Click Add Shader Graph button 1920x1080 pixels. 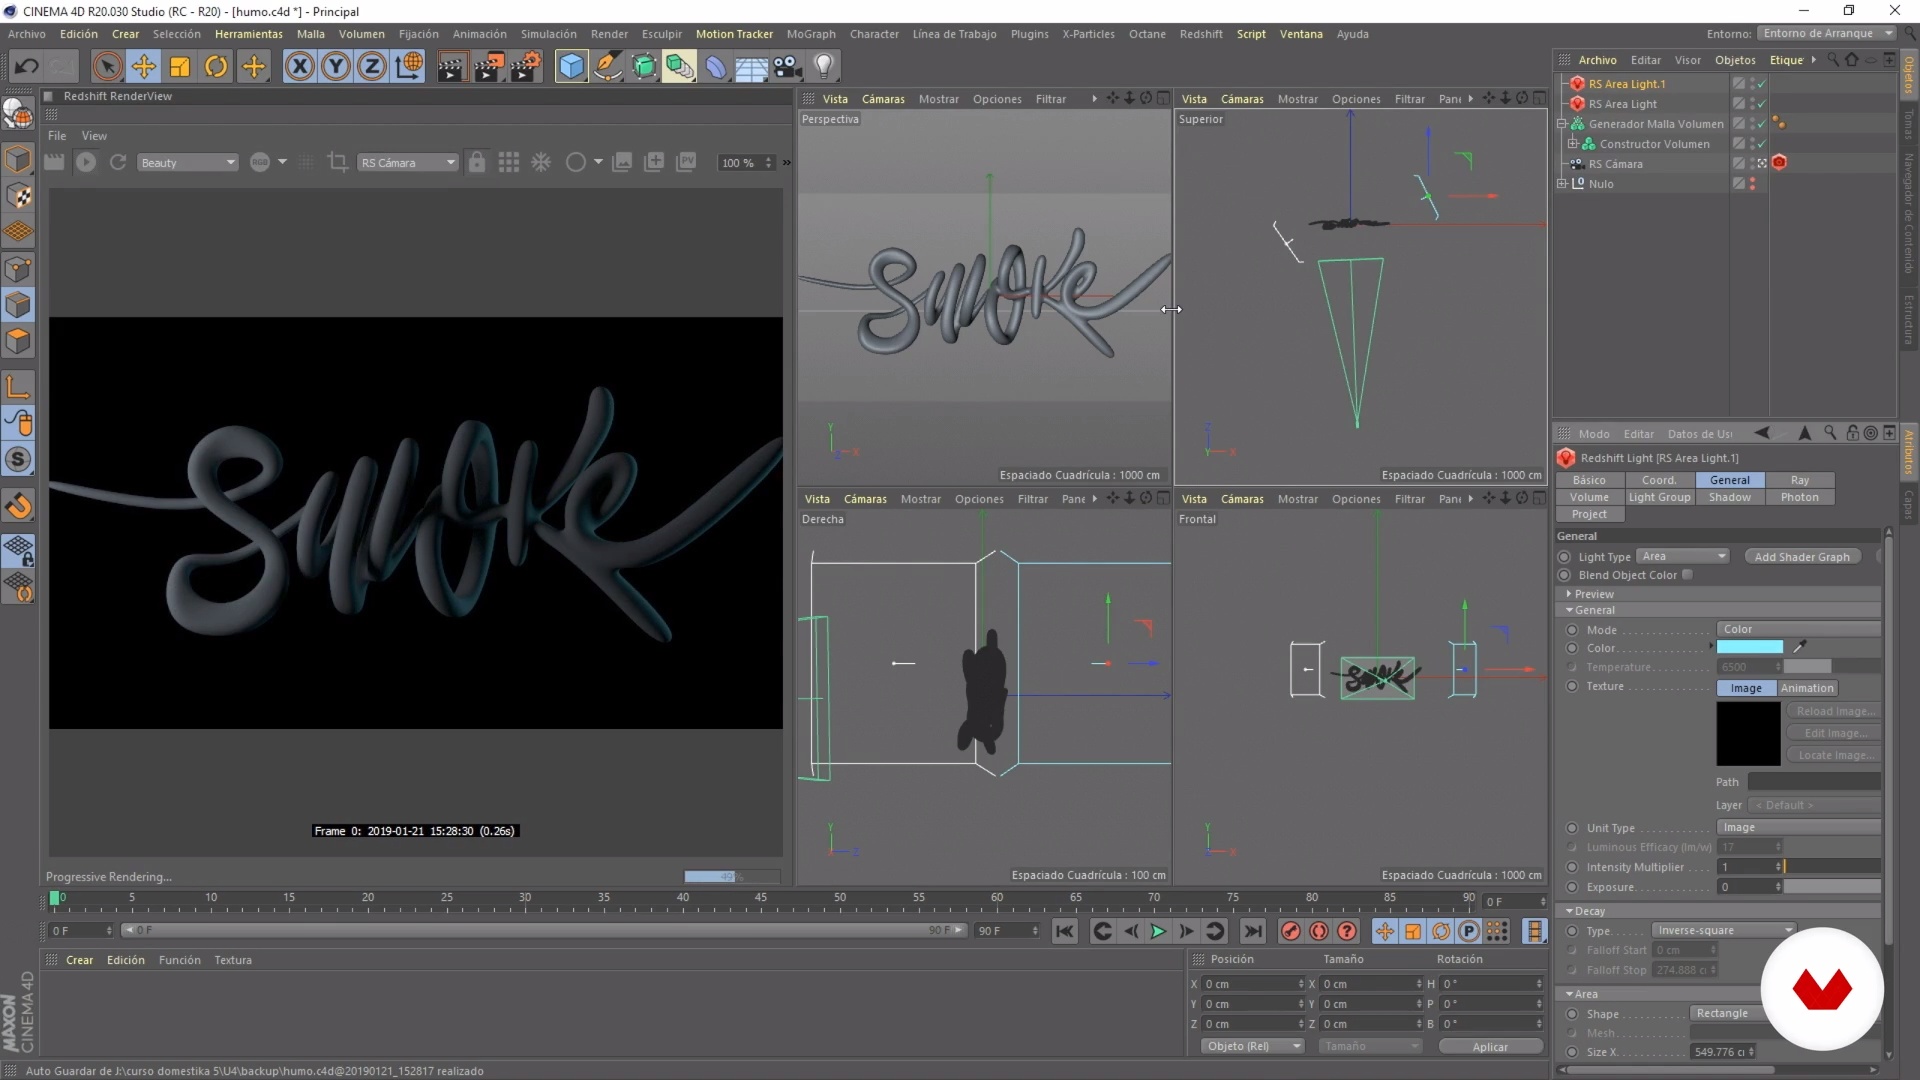[x=1802, y=557]
